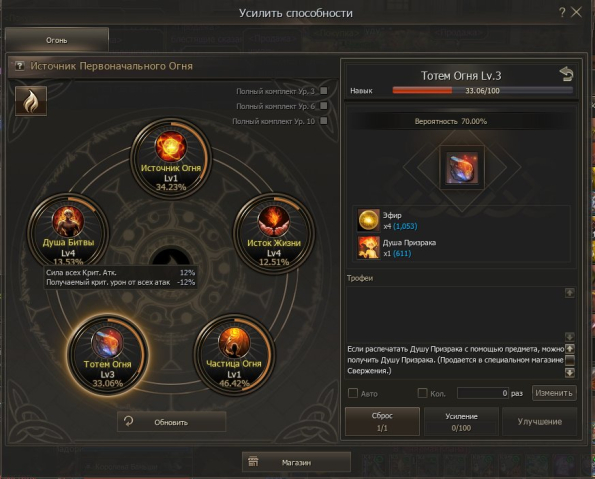Click the description text scroll-up arrow
This screenshot has width=595, height=479.
(570, 348)
